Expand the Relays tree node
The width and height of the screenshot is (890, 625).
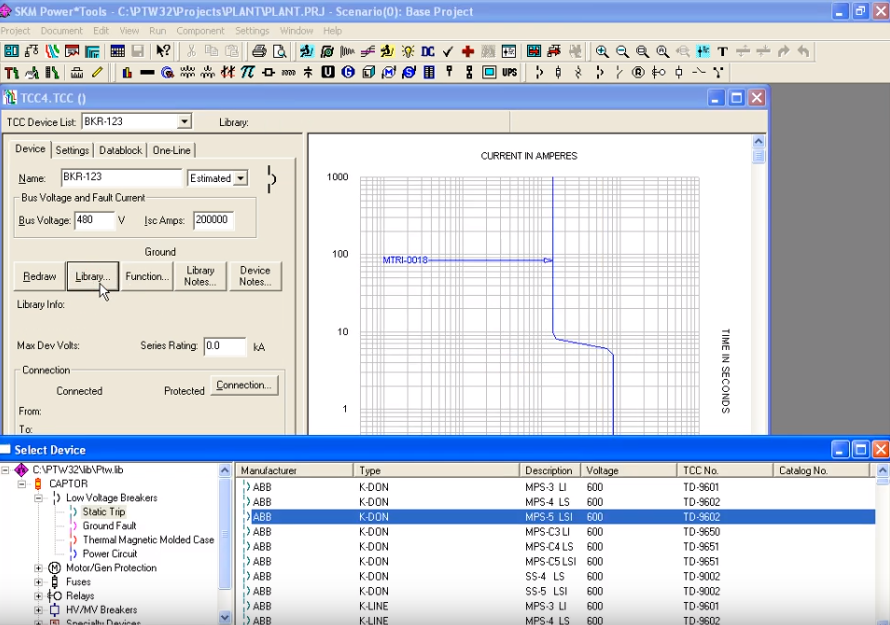pos(39,596)
